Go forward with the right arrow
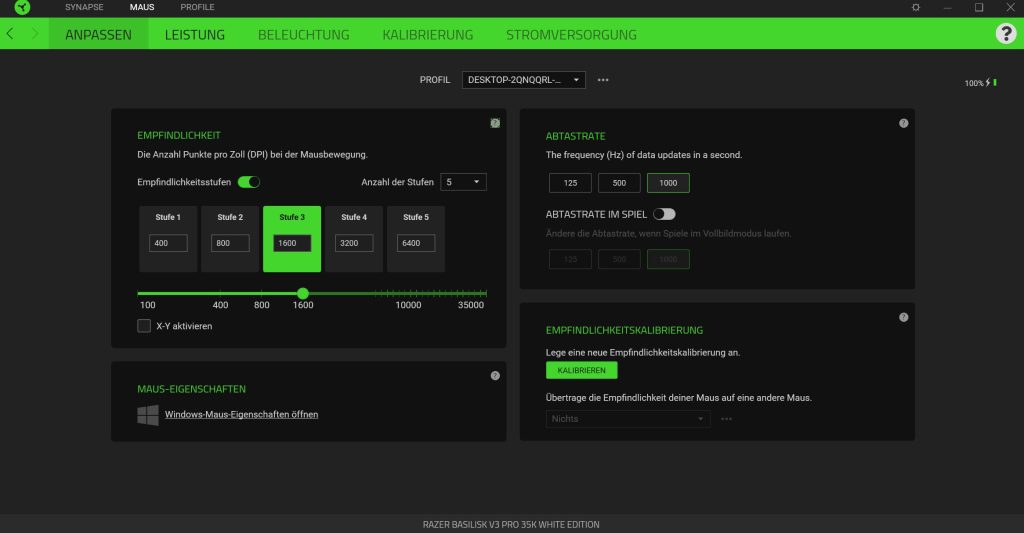The width and height of the screenshot is (1024, 533). tap(35, 33)
